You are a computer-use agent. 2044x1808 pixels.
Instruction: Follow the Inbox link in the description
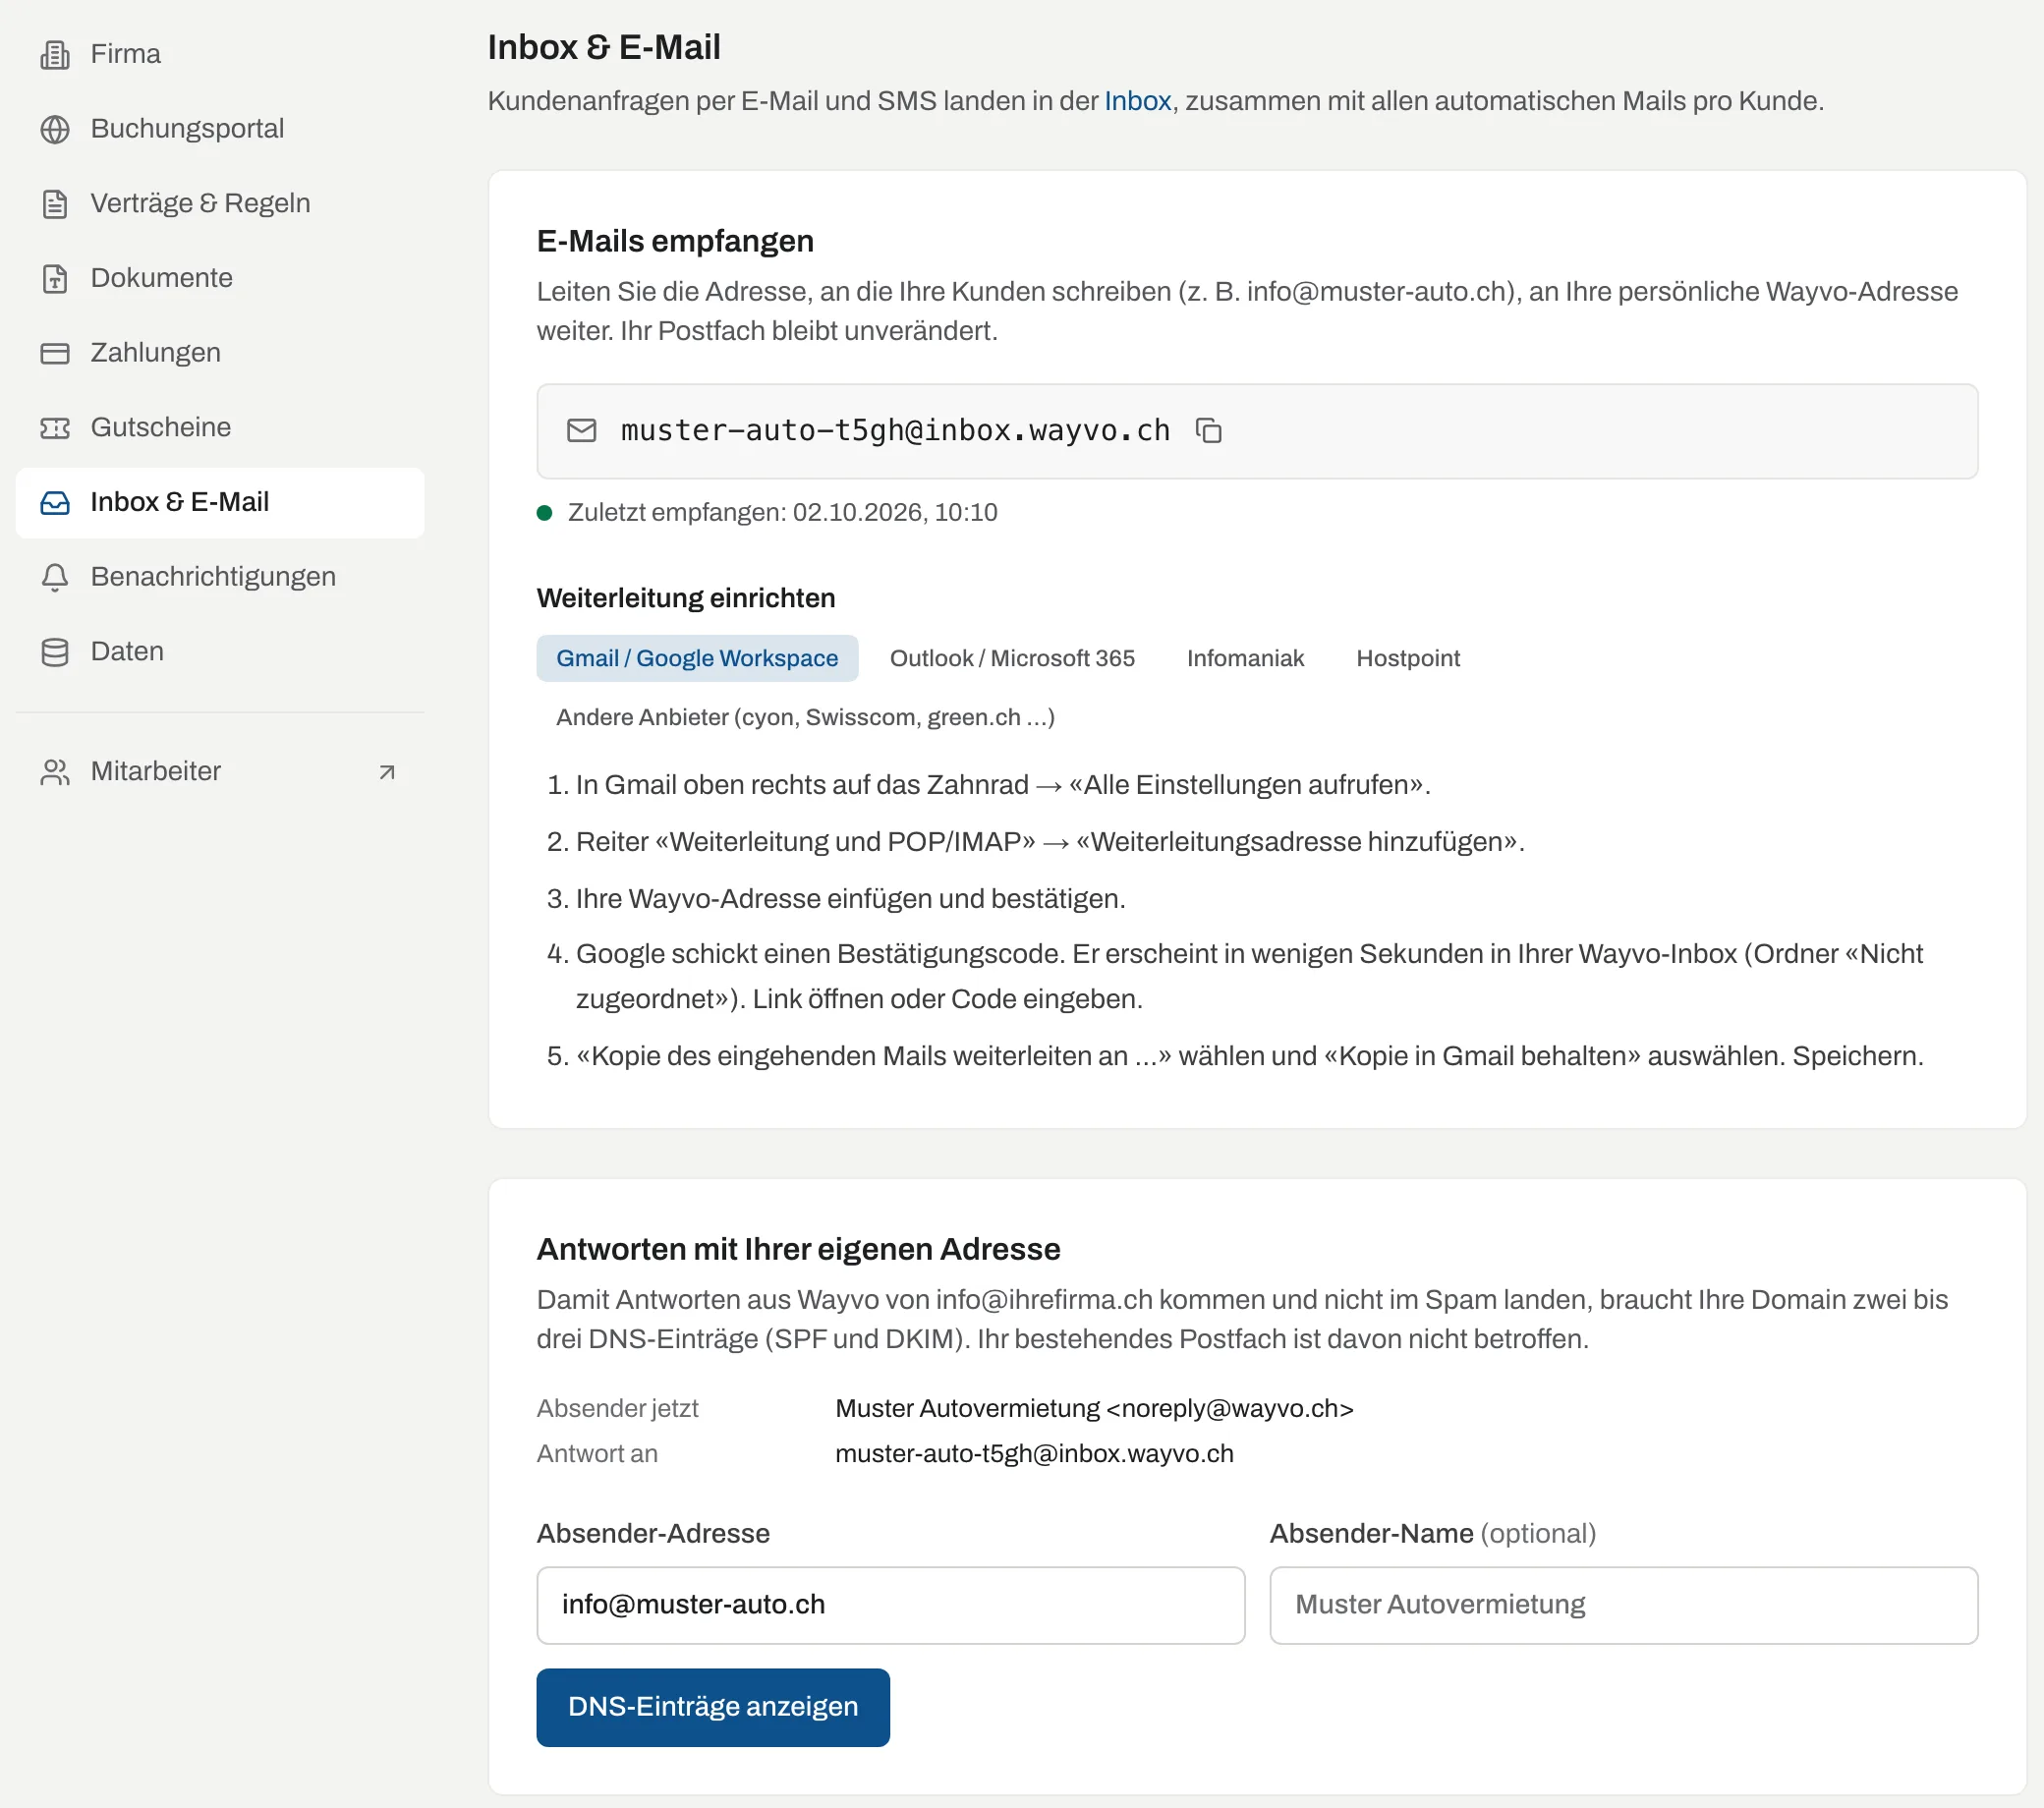pyautogui.click(x=1137, y=101)
